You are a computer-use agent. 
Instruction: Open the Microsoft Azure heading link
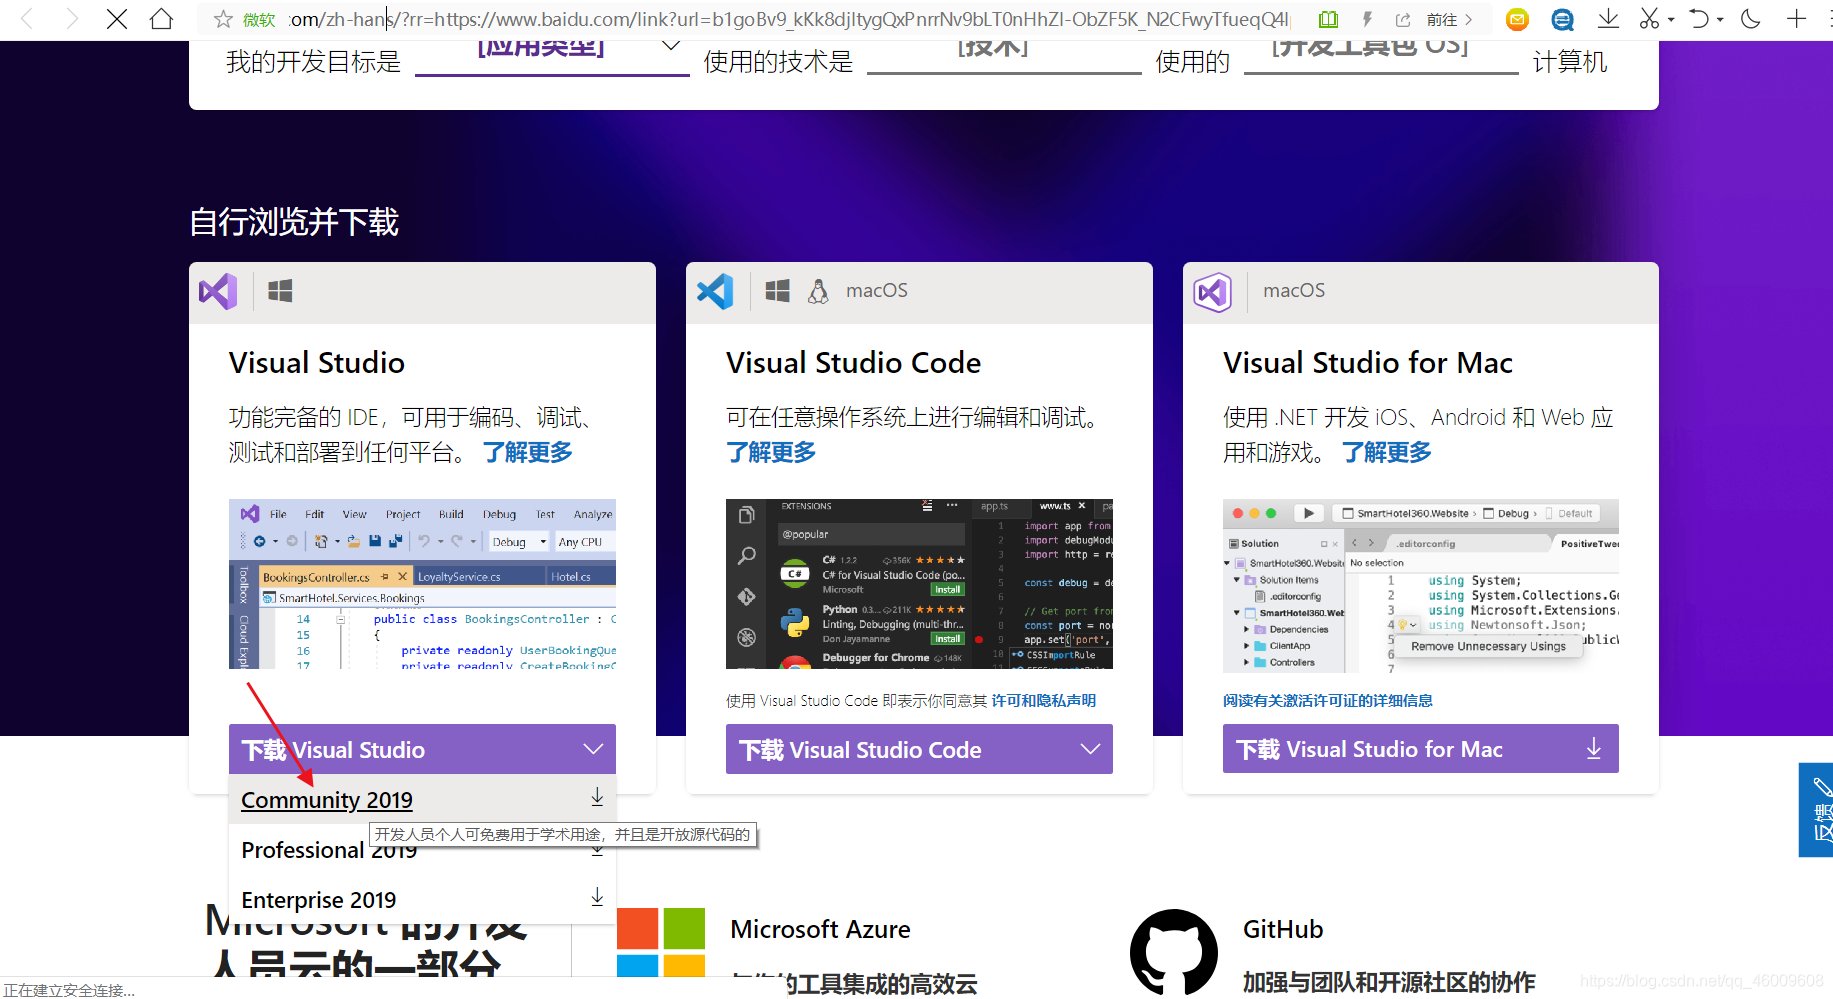[x=820, y=929]
